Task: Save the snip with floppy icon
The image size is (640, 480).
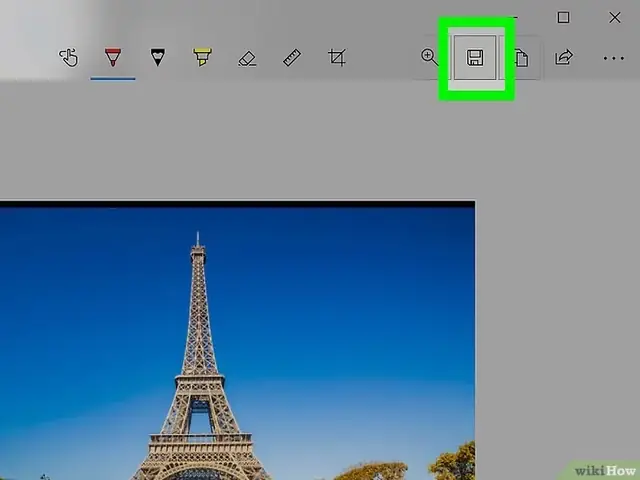Action: click(x=475, y=58)
